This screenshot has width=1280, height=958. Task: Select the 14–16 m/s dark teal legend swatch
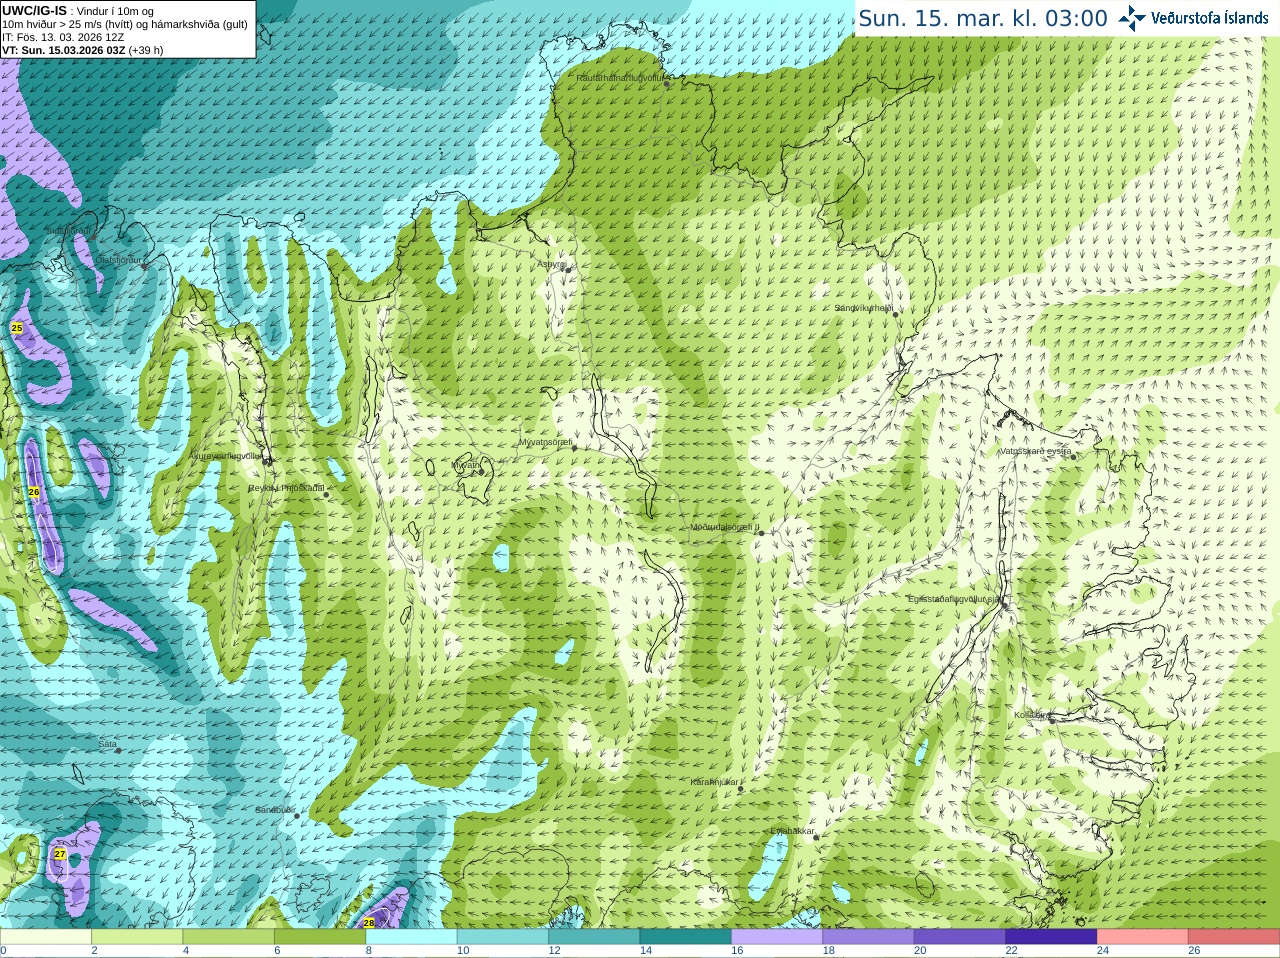(686, 937)
